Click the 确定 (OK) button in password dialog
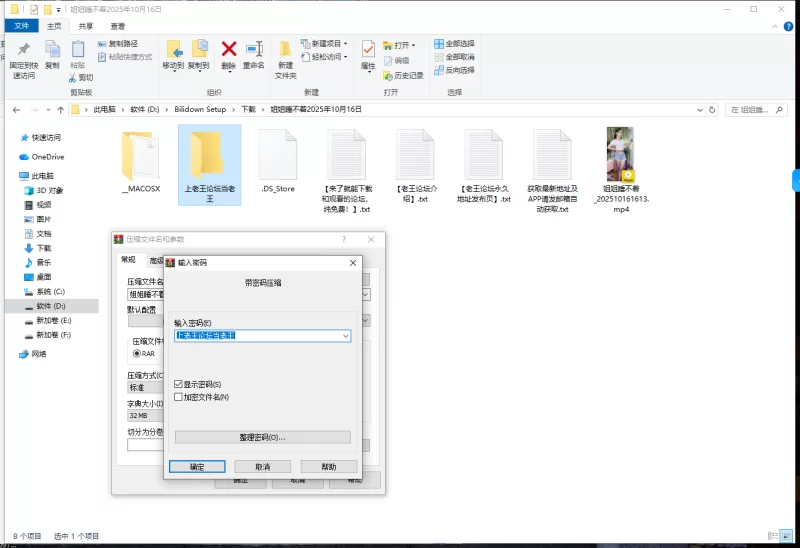800x548 pixels. coord(197,467)
